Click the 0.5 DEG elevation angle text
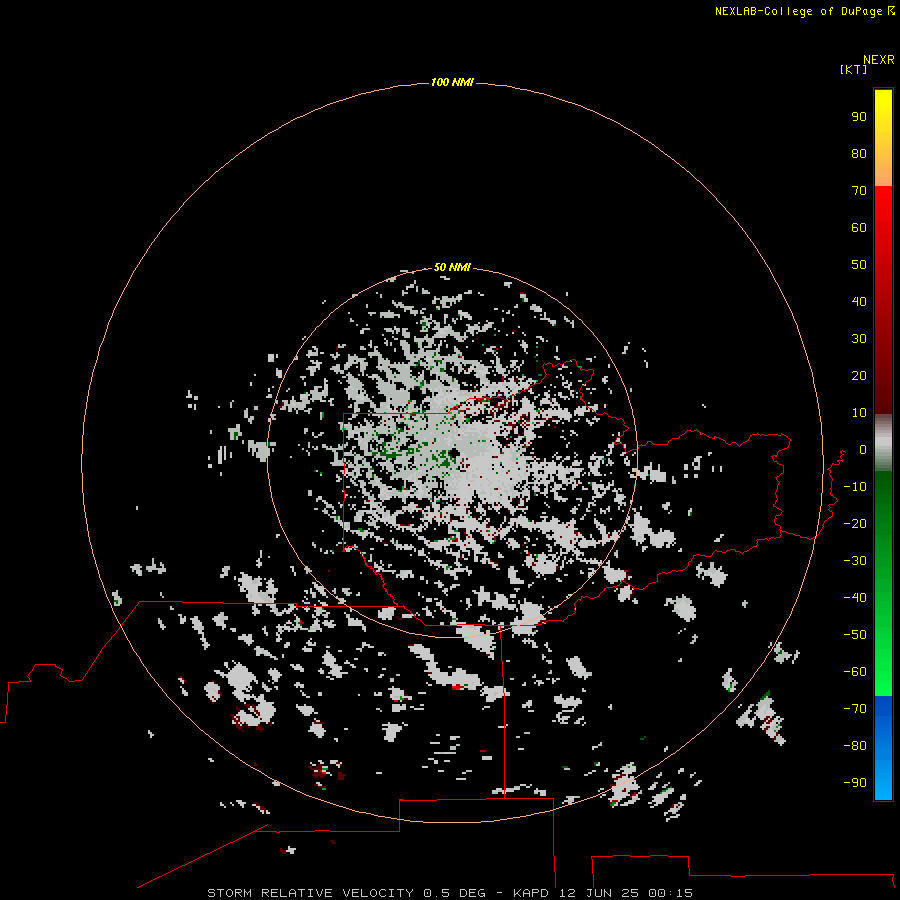This screenshot has width=900, height=900. tap(455, 893)
